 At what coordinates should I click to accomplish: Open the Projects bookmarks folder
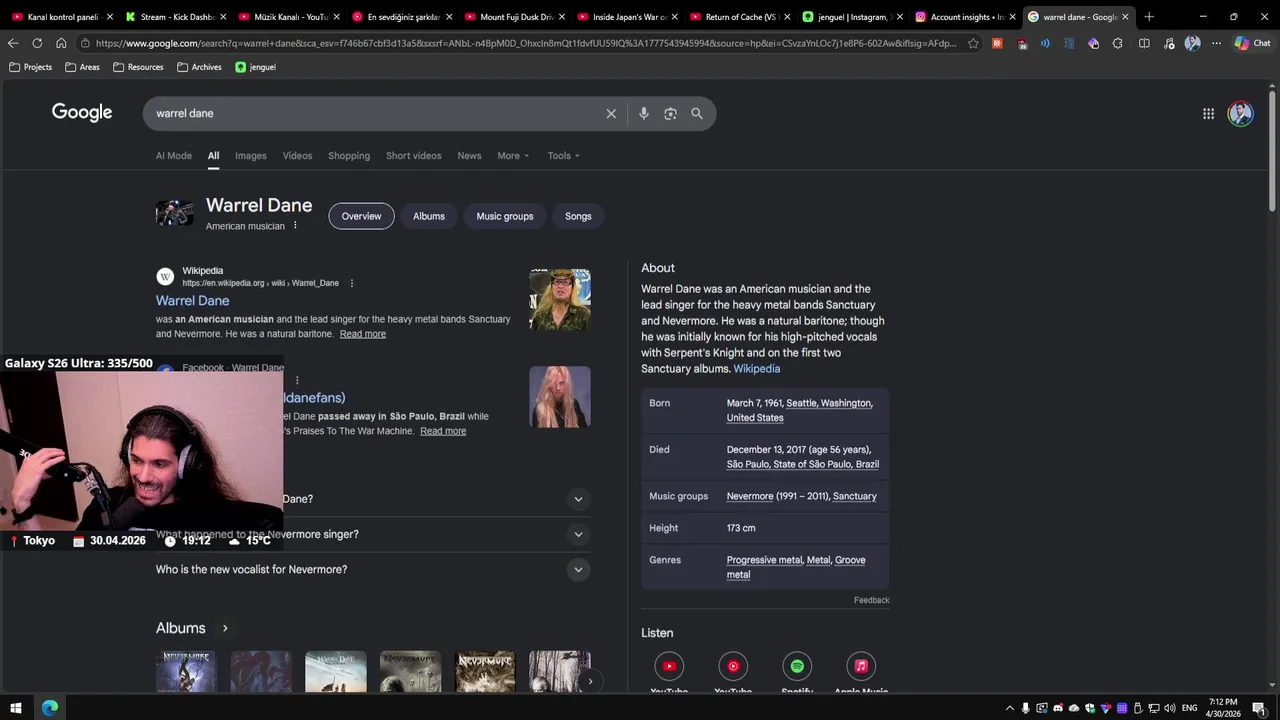(x=30, y=67)
